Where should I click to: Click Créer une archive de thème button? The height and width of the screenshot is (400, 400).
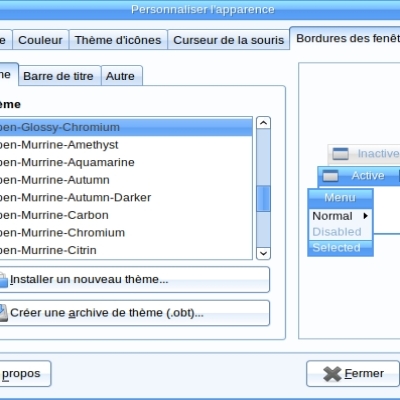click(134, 313)
